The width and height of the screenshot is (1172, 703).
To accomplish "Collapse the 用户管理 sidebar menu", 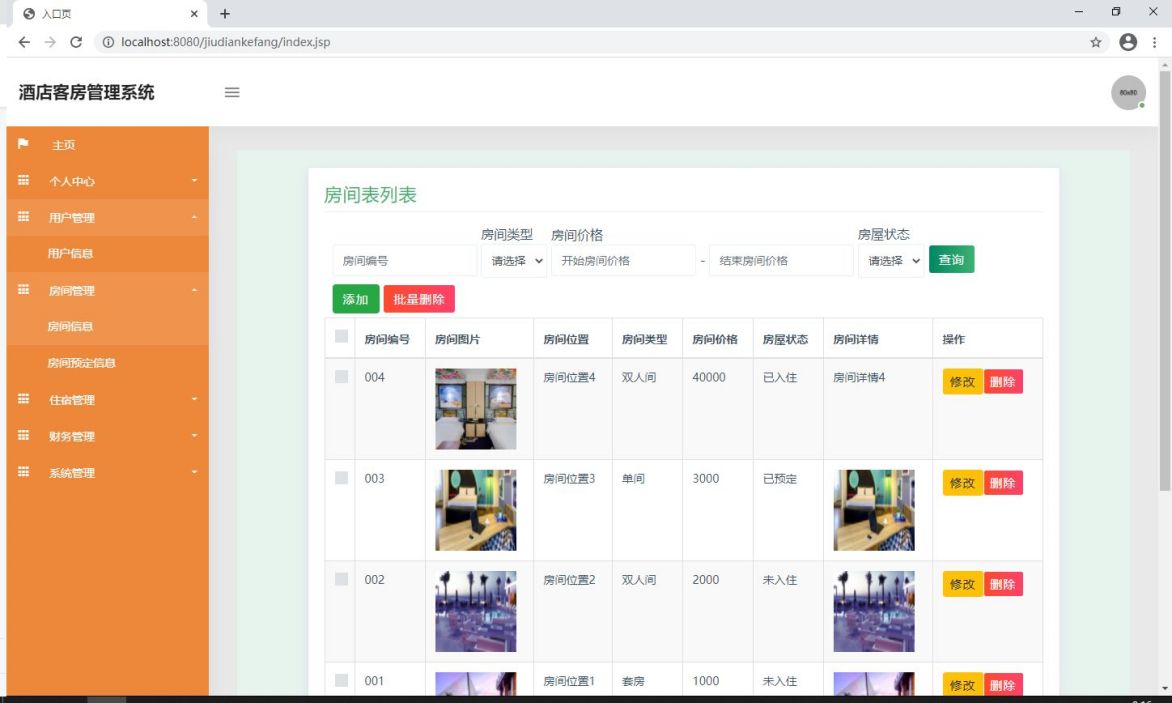I will point(108,217).
